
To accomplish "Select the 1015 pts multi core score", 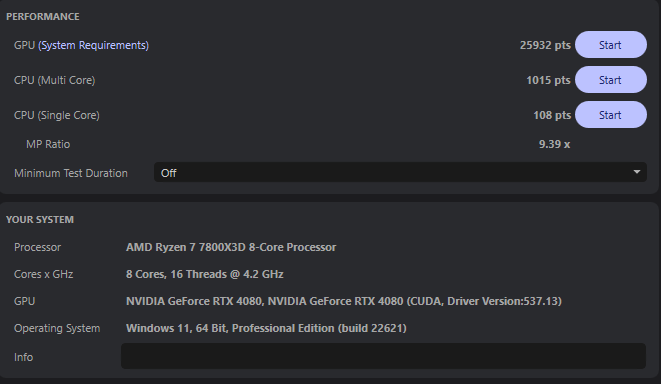I will click(x=548, y=80).
